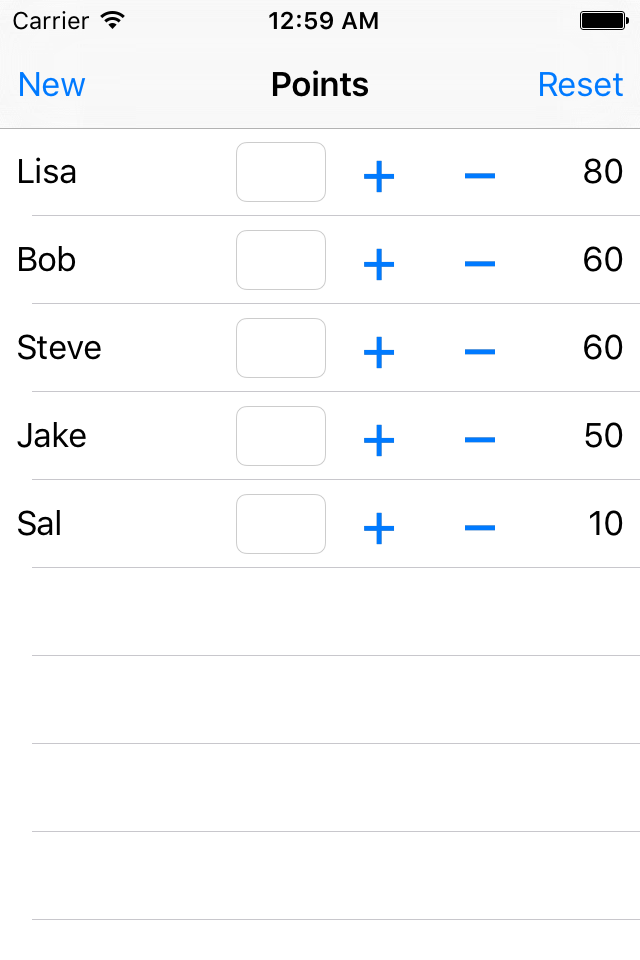Create a New player entry
640x960 pixels.
point(51,84)
